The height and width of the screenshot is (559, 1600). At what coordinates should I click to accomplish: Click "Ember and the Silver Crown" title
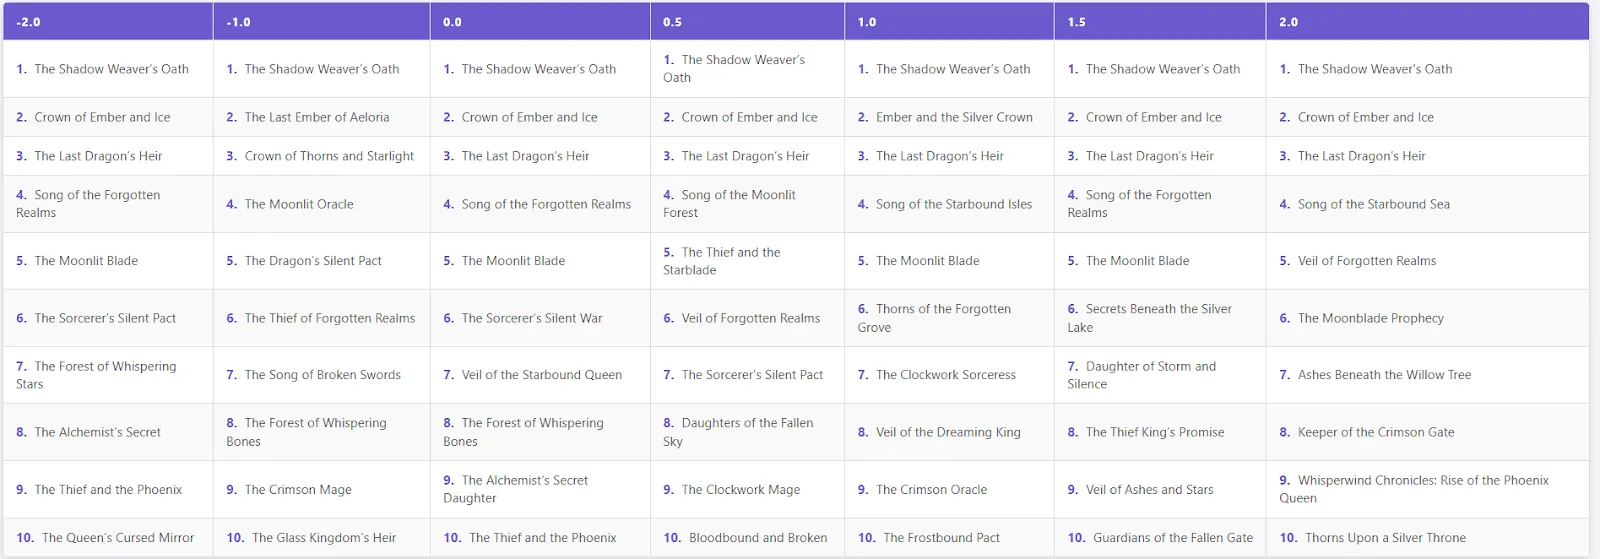[953, 117]
